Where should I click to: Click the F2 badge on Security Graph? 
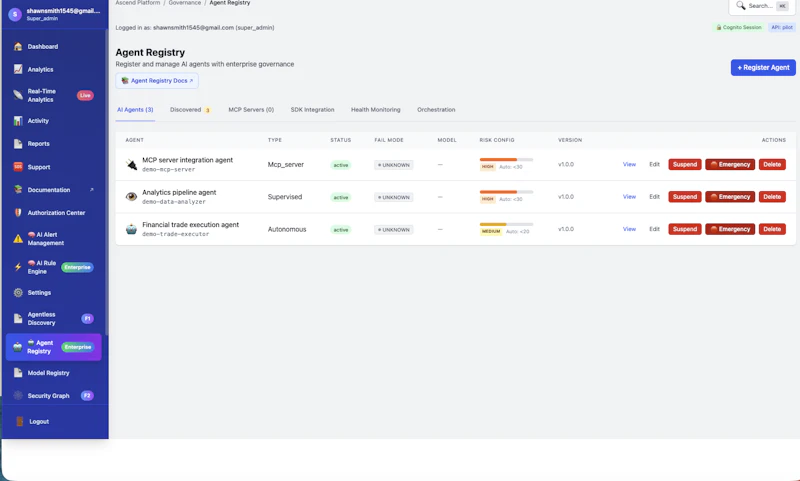(87, 396)
